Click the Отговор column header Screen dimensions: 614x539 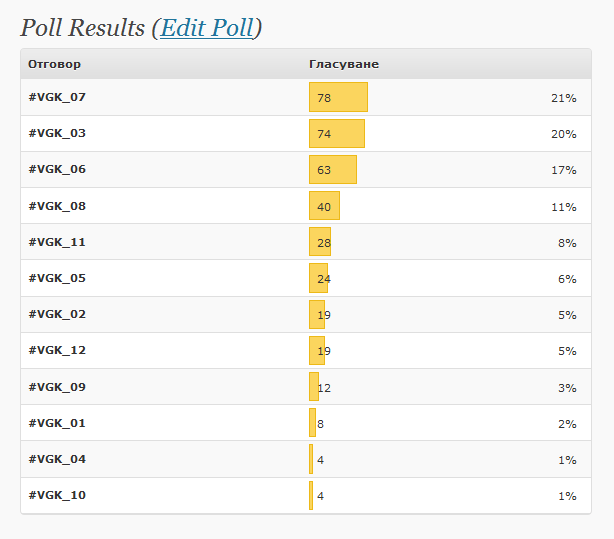(55, 65)
